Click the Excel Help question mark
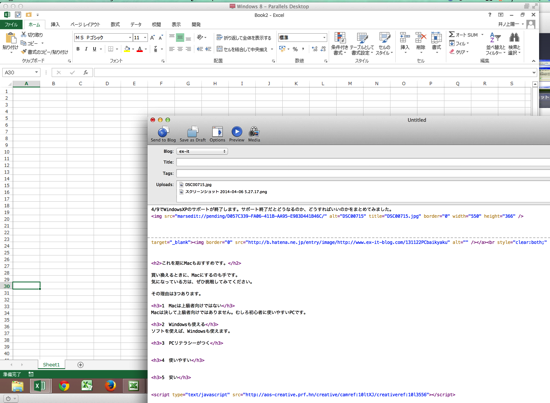The height and width of the screenshot is (403, 550). (490, 15)
